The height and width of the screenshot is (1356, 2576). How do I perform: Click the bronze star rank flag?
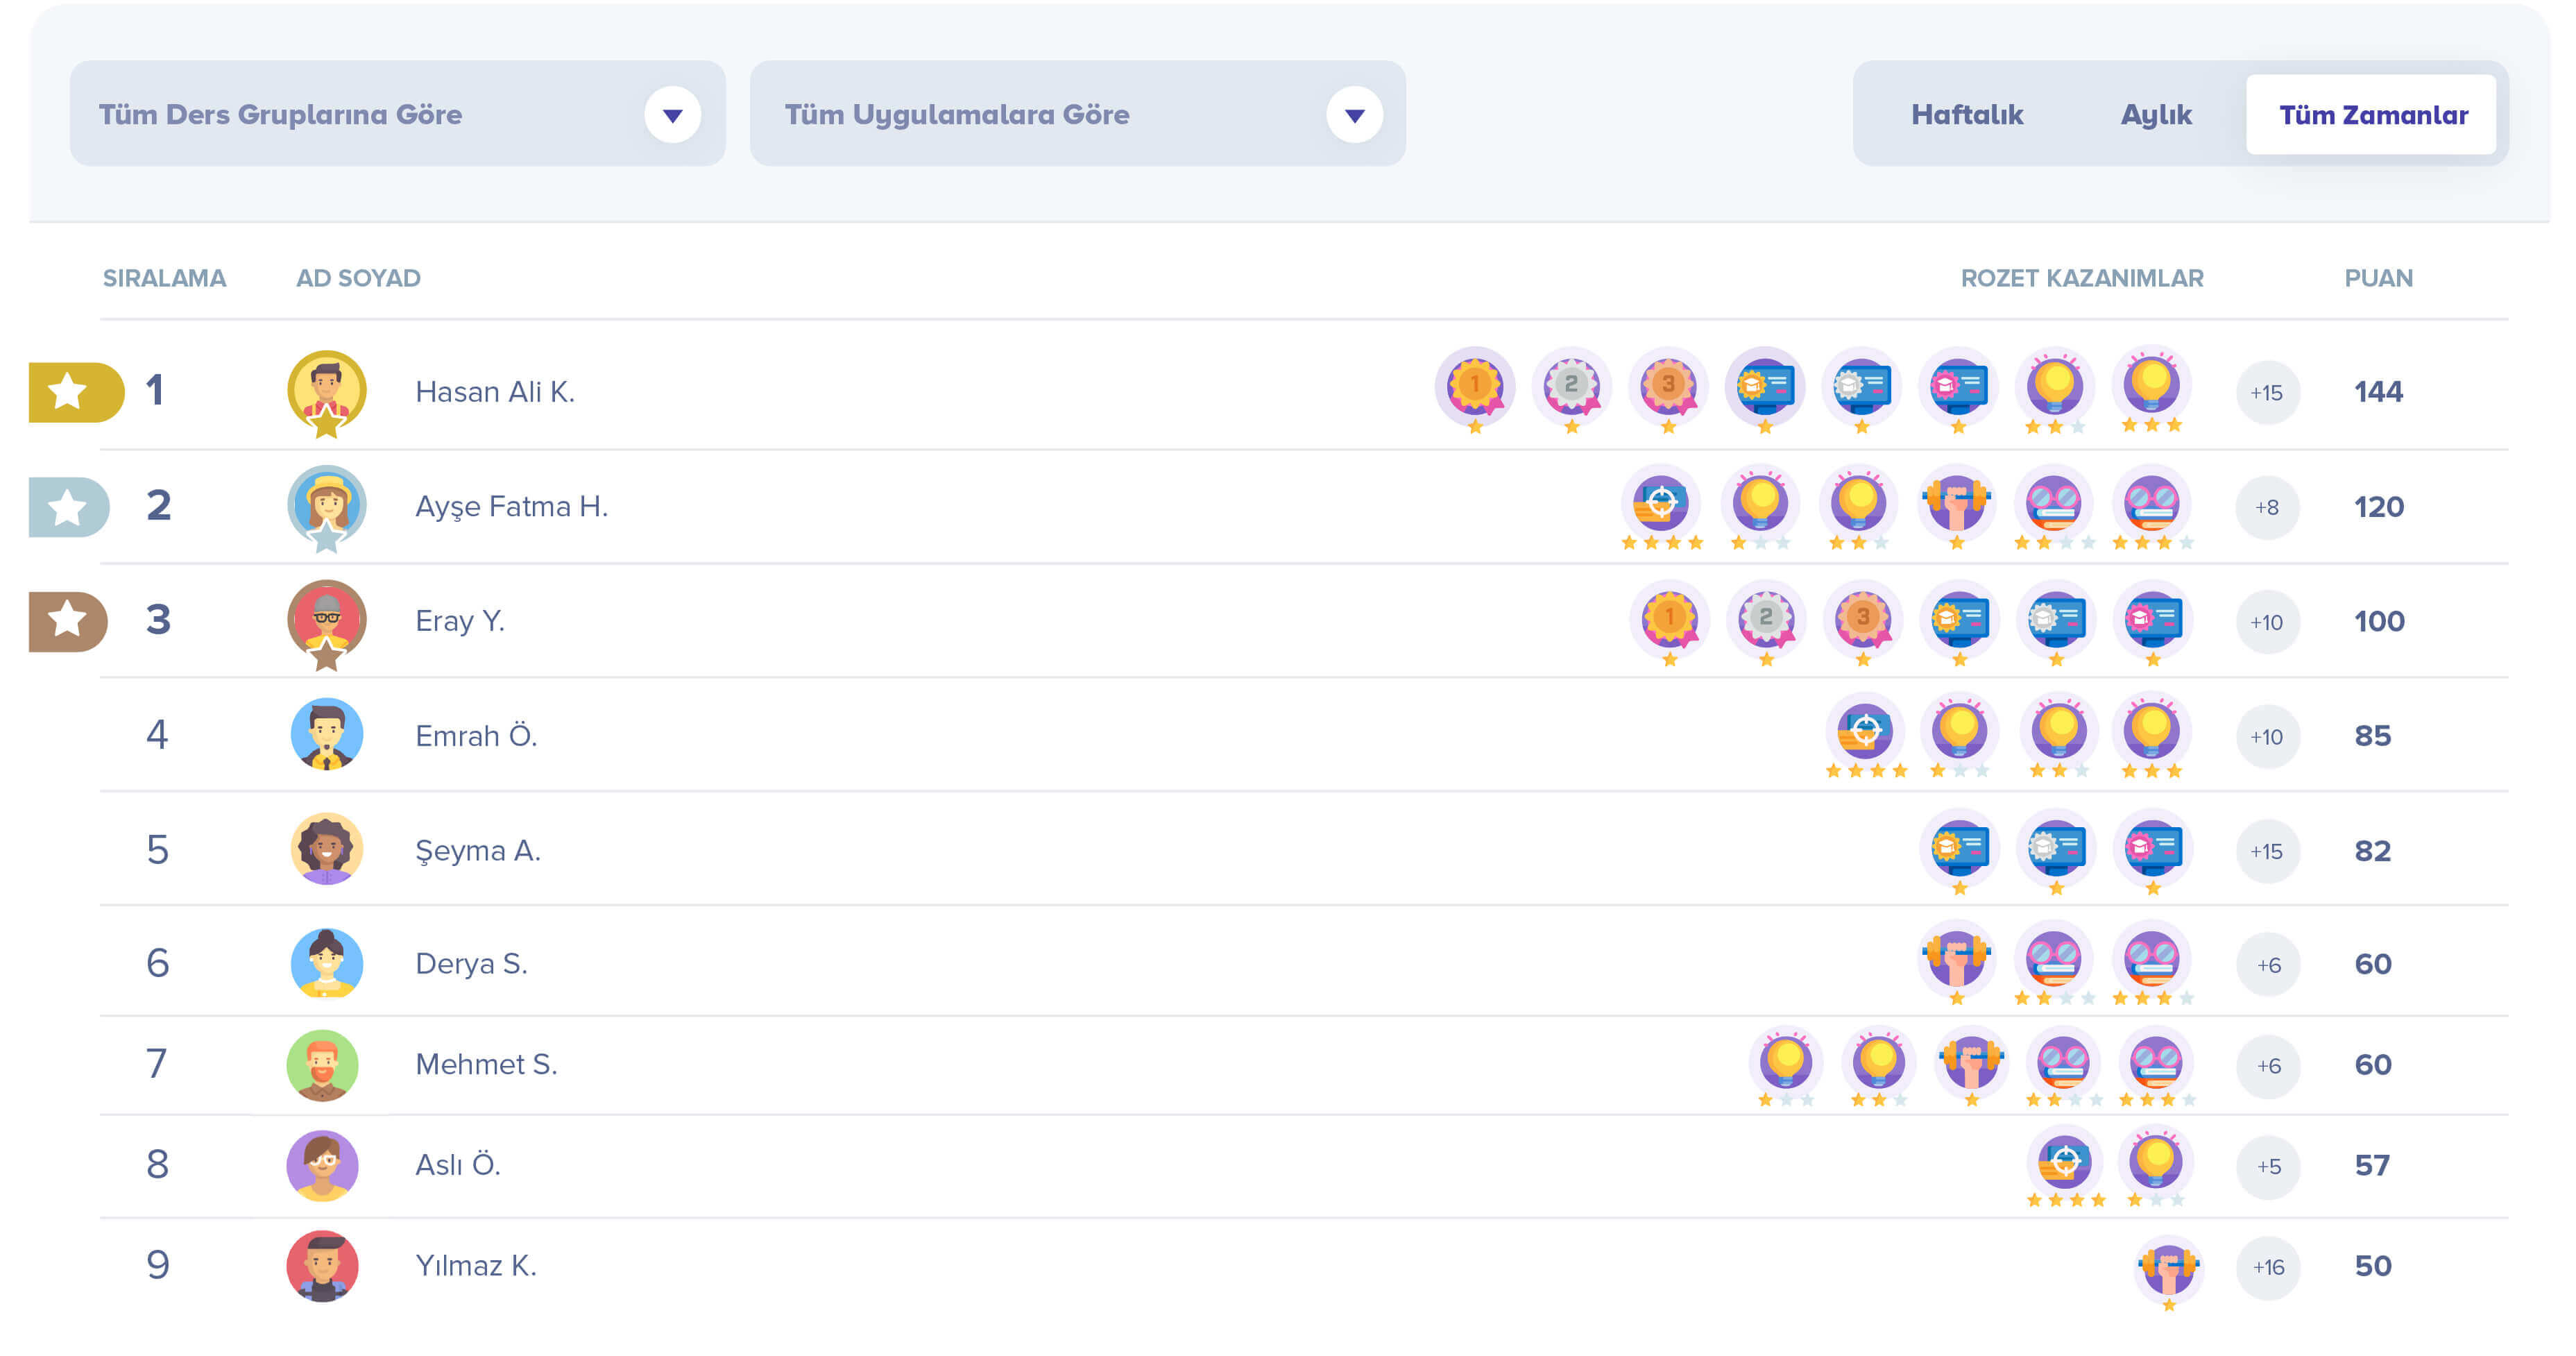click(67, 620)
